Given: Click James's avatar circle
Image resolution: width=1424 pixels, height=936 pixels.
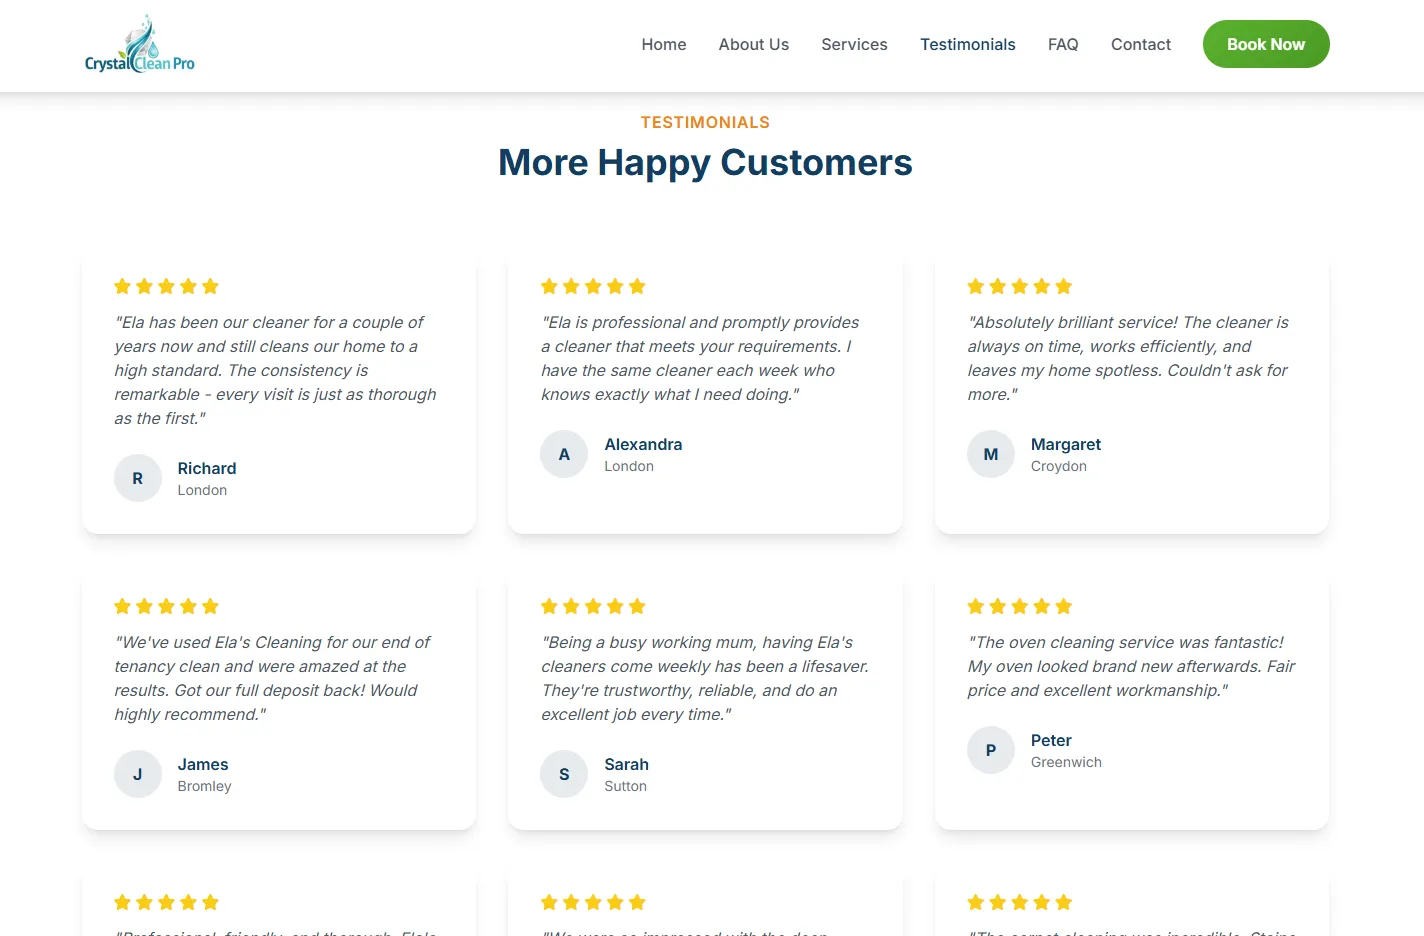Looking at the screenshot, I should [137, 774].
